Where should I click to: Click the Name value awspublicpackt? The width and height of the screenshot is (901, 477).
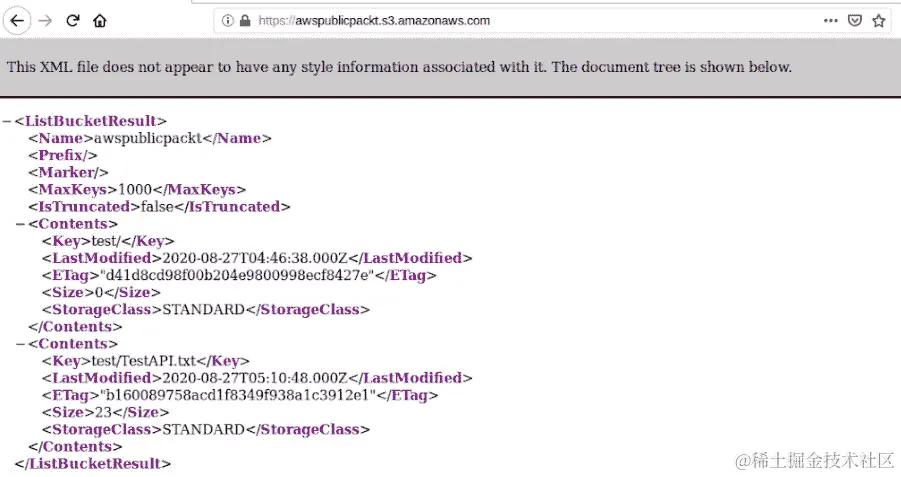[148, 139]
